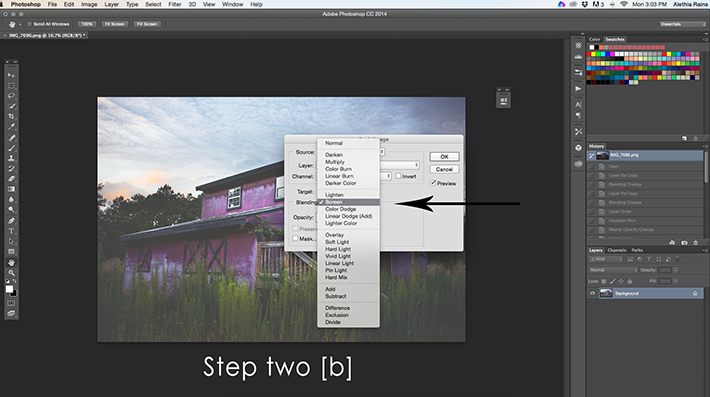Toggle lock transparent pixels
Viewport: 710px width, 397px height.
(x=604, y=281)
